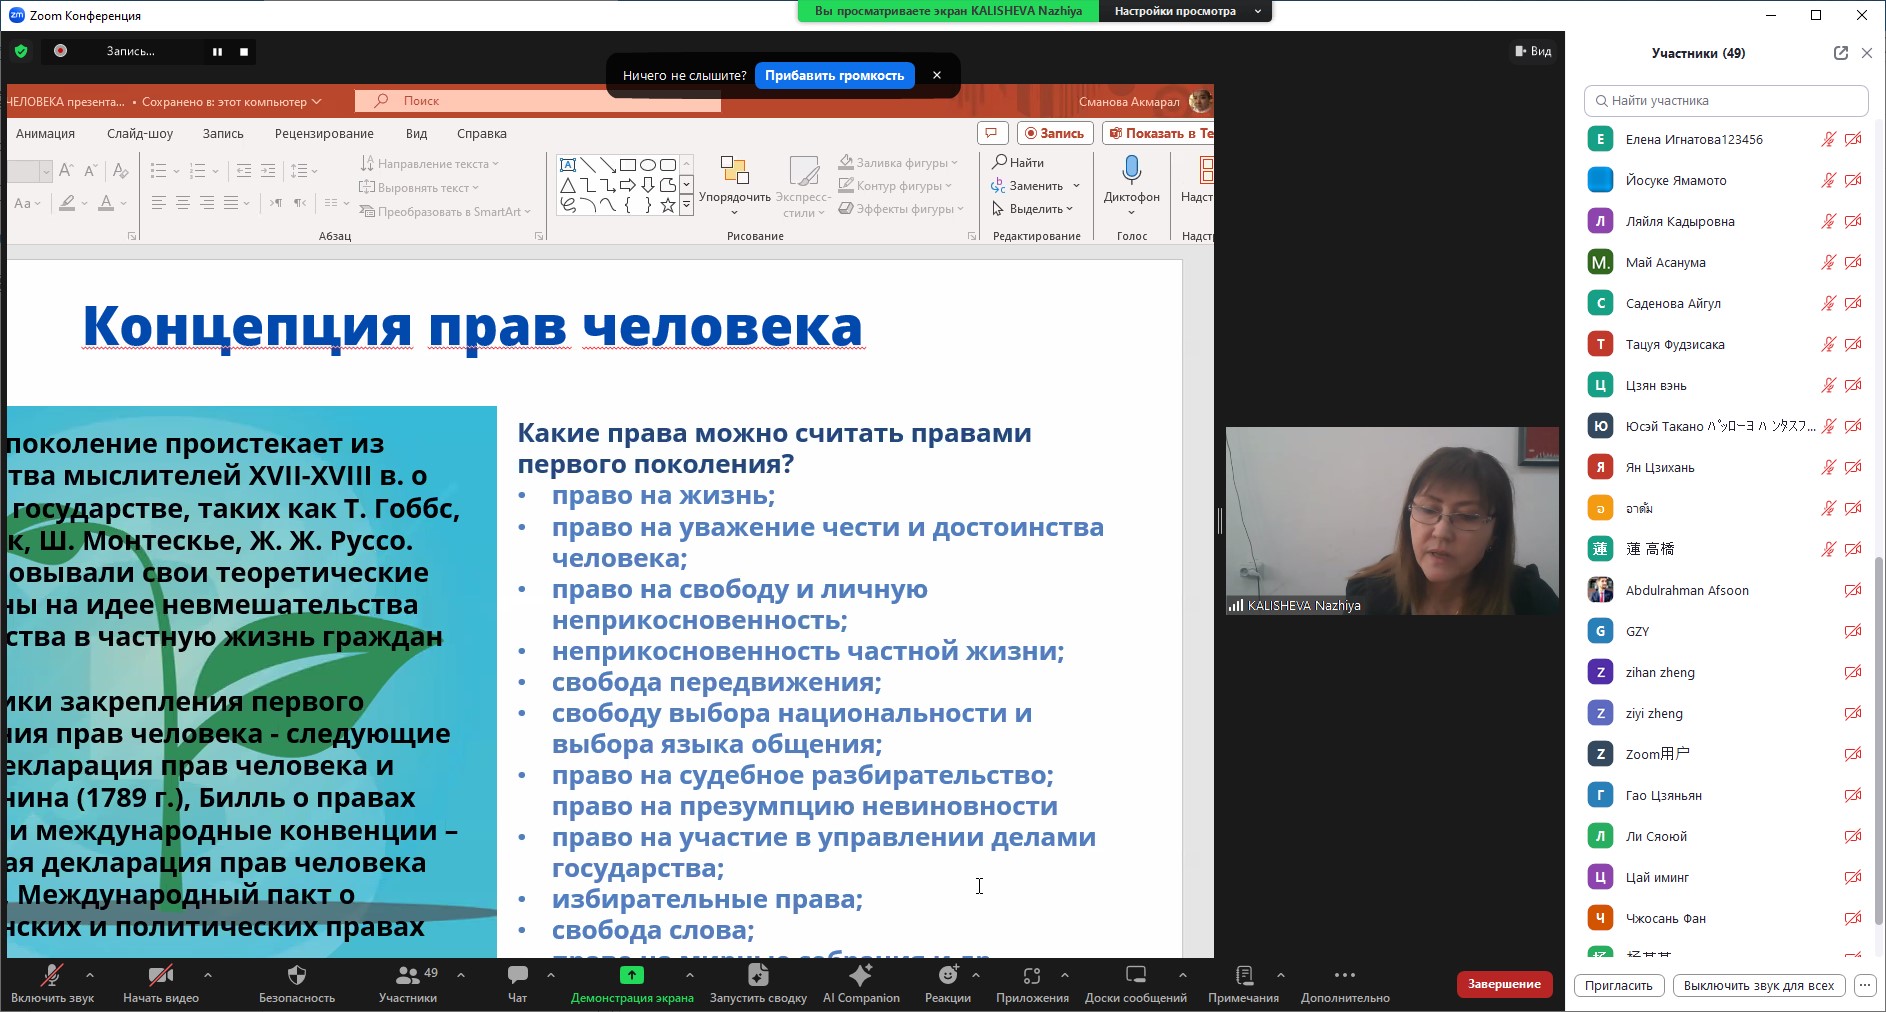Start summary with 'Запустить сводку'
Screen dimensions: 1886x1012
tap(758, 983)
